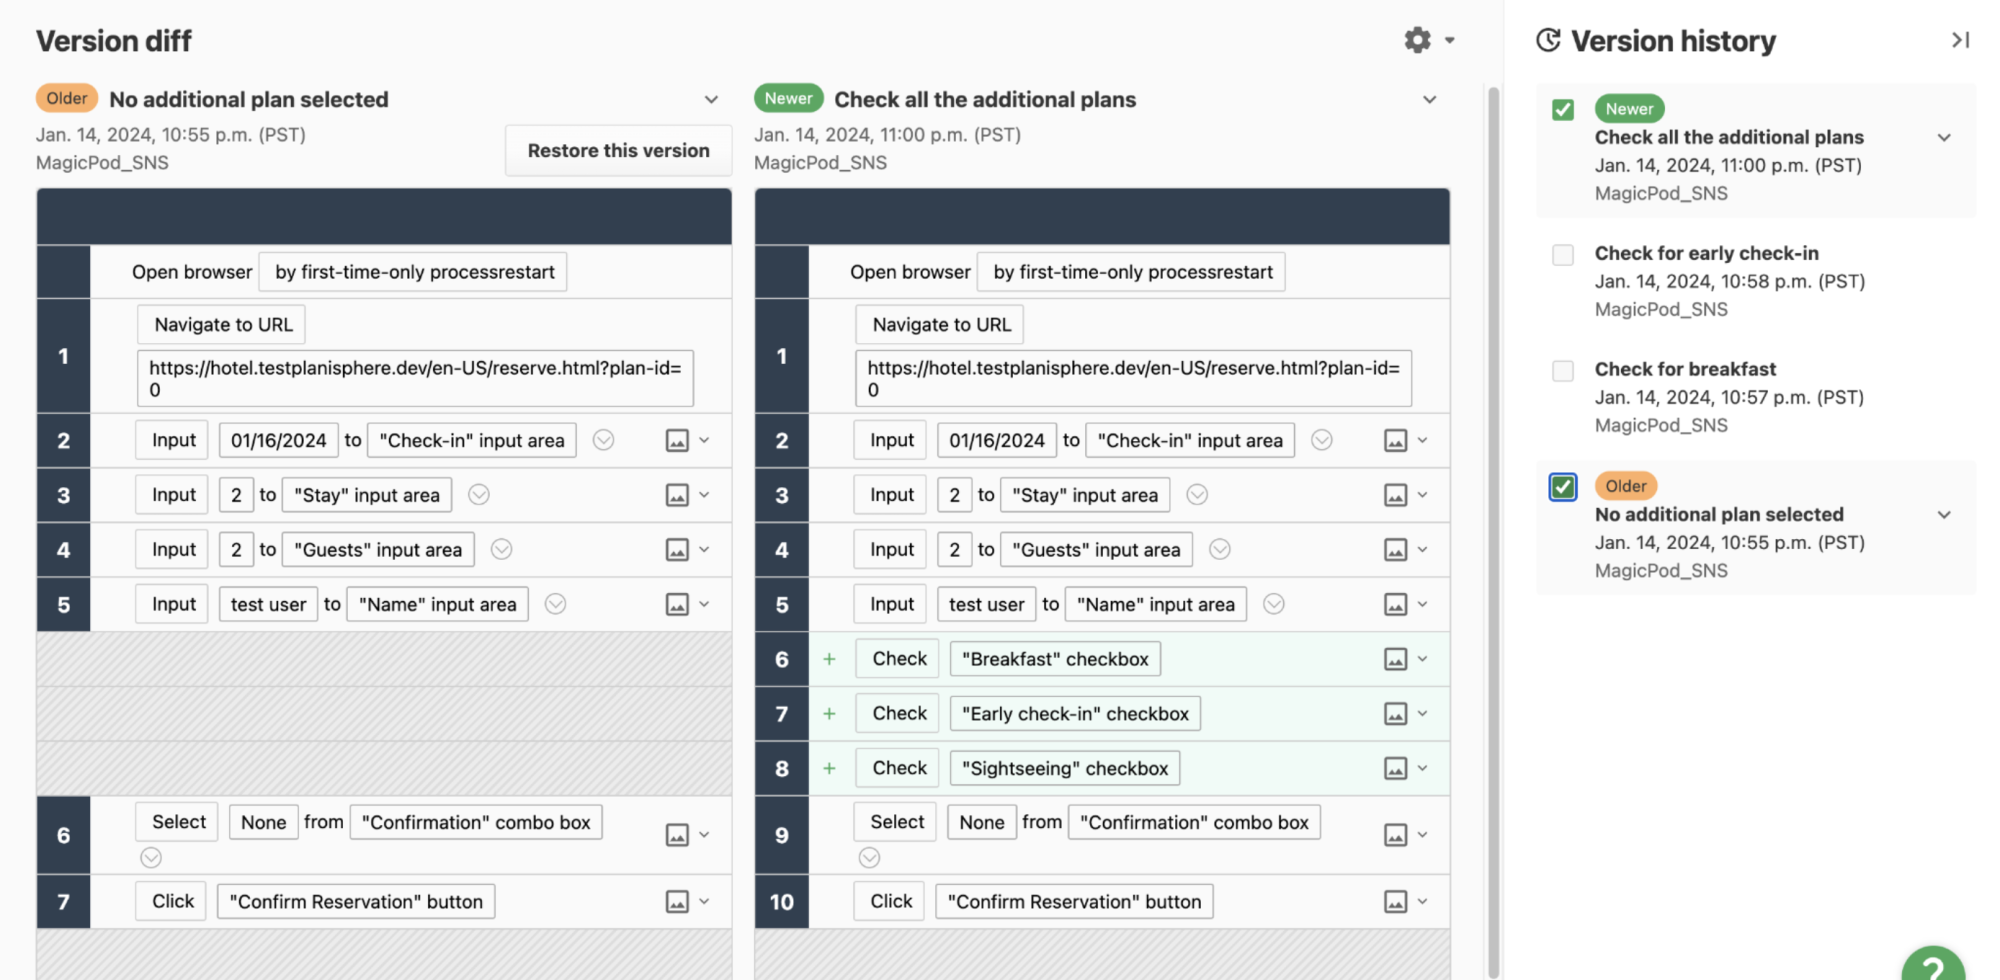This screenshot has width=2000, height=980.
Task: Uncheck the 'No additional plan selected' version
Action: point(1563,487)
